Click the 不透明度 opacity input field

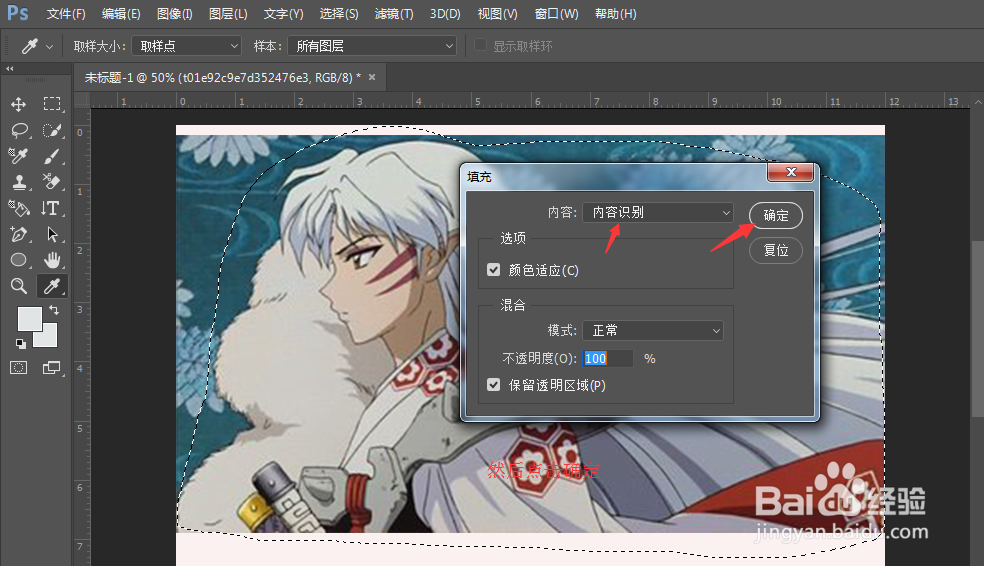(607, 358)
